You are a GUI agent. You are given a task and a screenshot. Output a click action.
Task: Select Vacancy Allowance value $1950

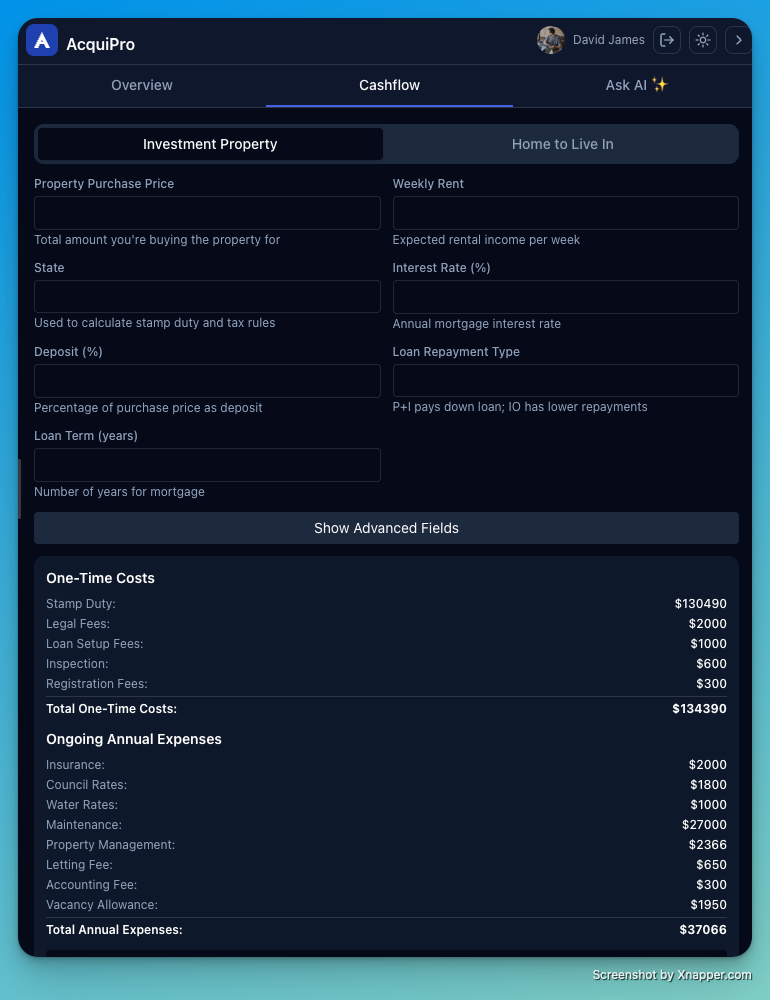click(708, 905)
